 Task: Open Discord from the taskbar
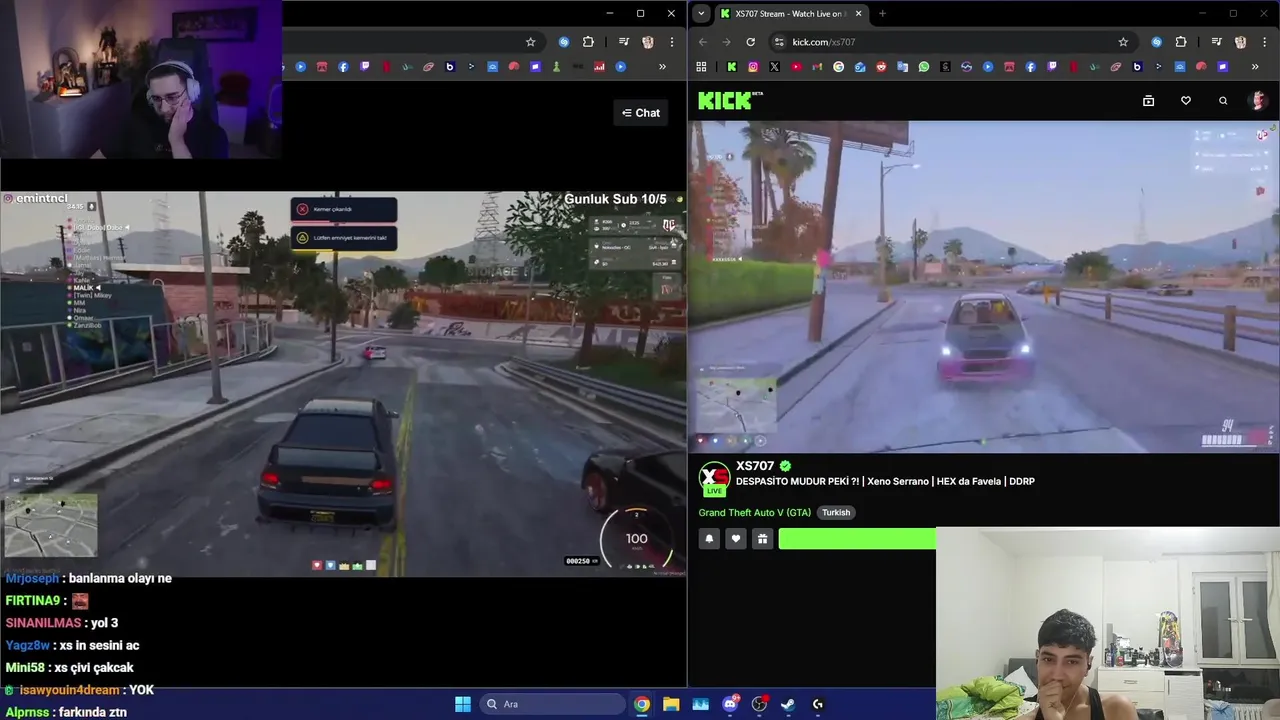pyautogui.click(x=730, y=704)
